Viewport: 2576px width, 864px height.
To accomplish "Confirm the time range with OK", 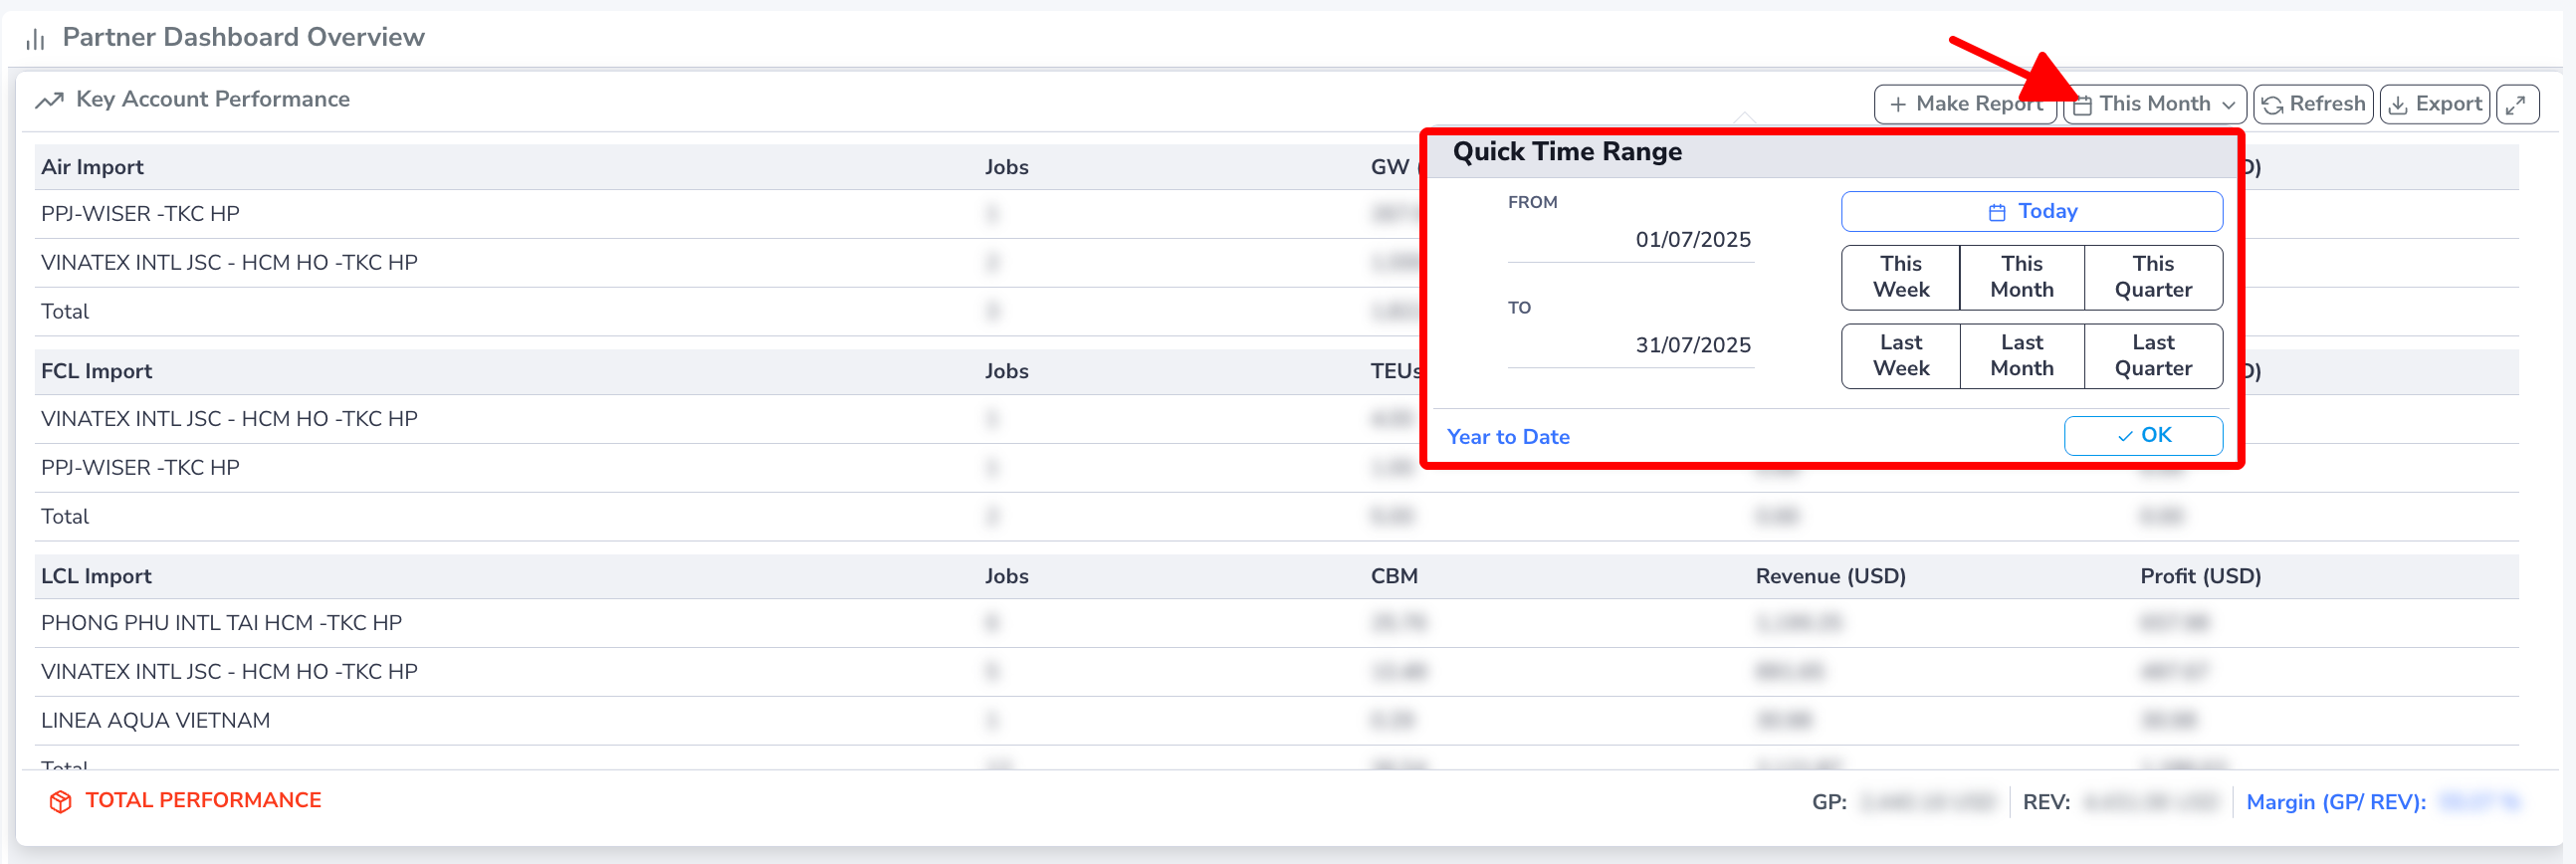I will tap(2142, 436).
